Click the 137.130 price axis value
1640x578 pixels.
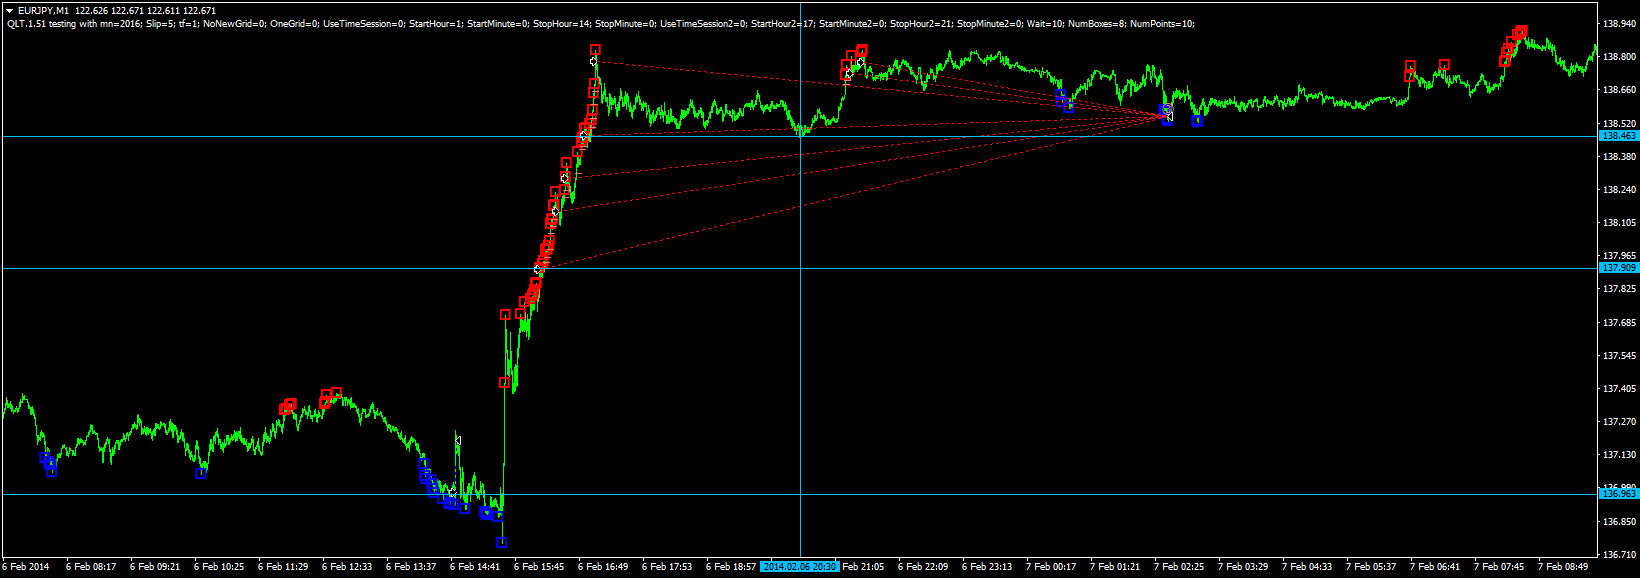(1619, 454)
